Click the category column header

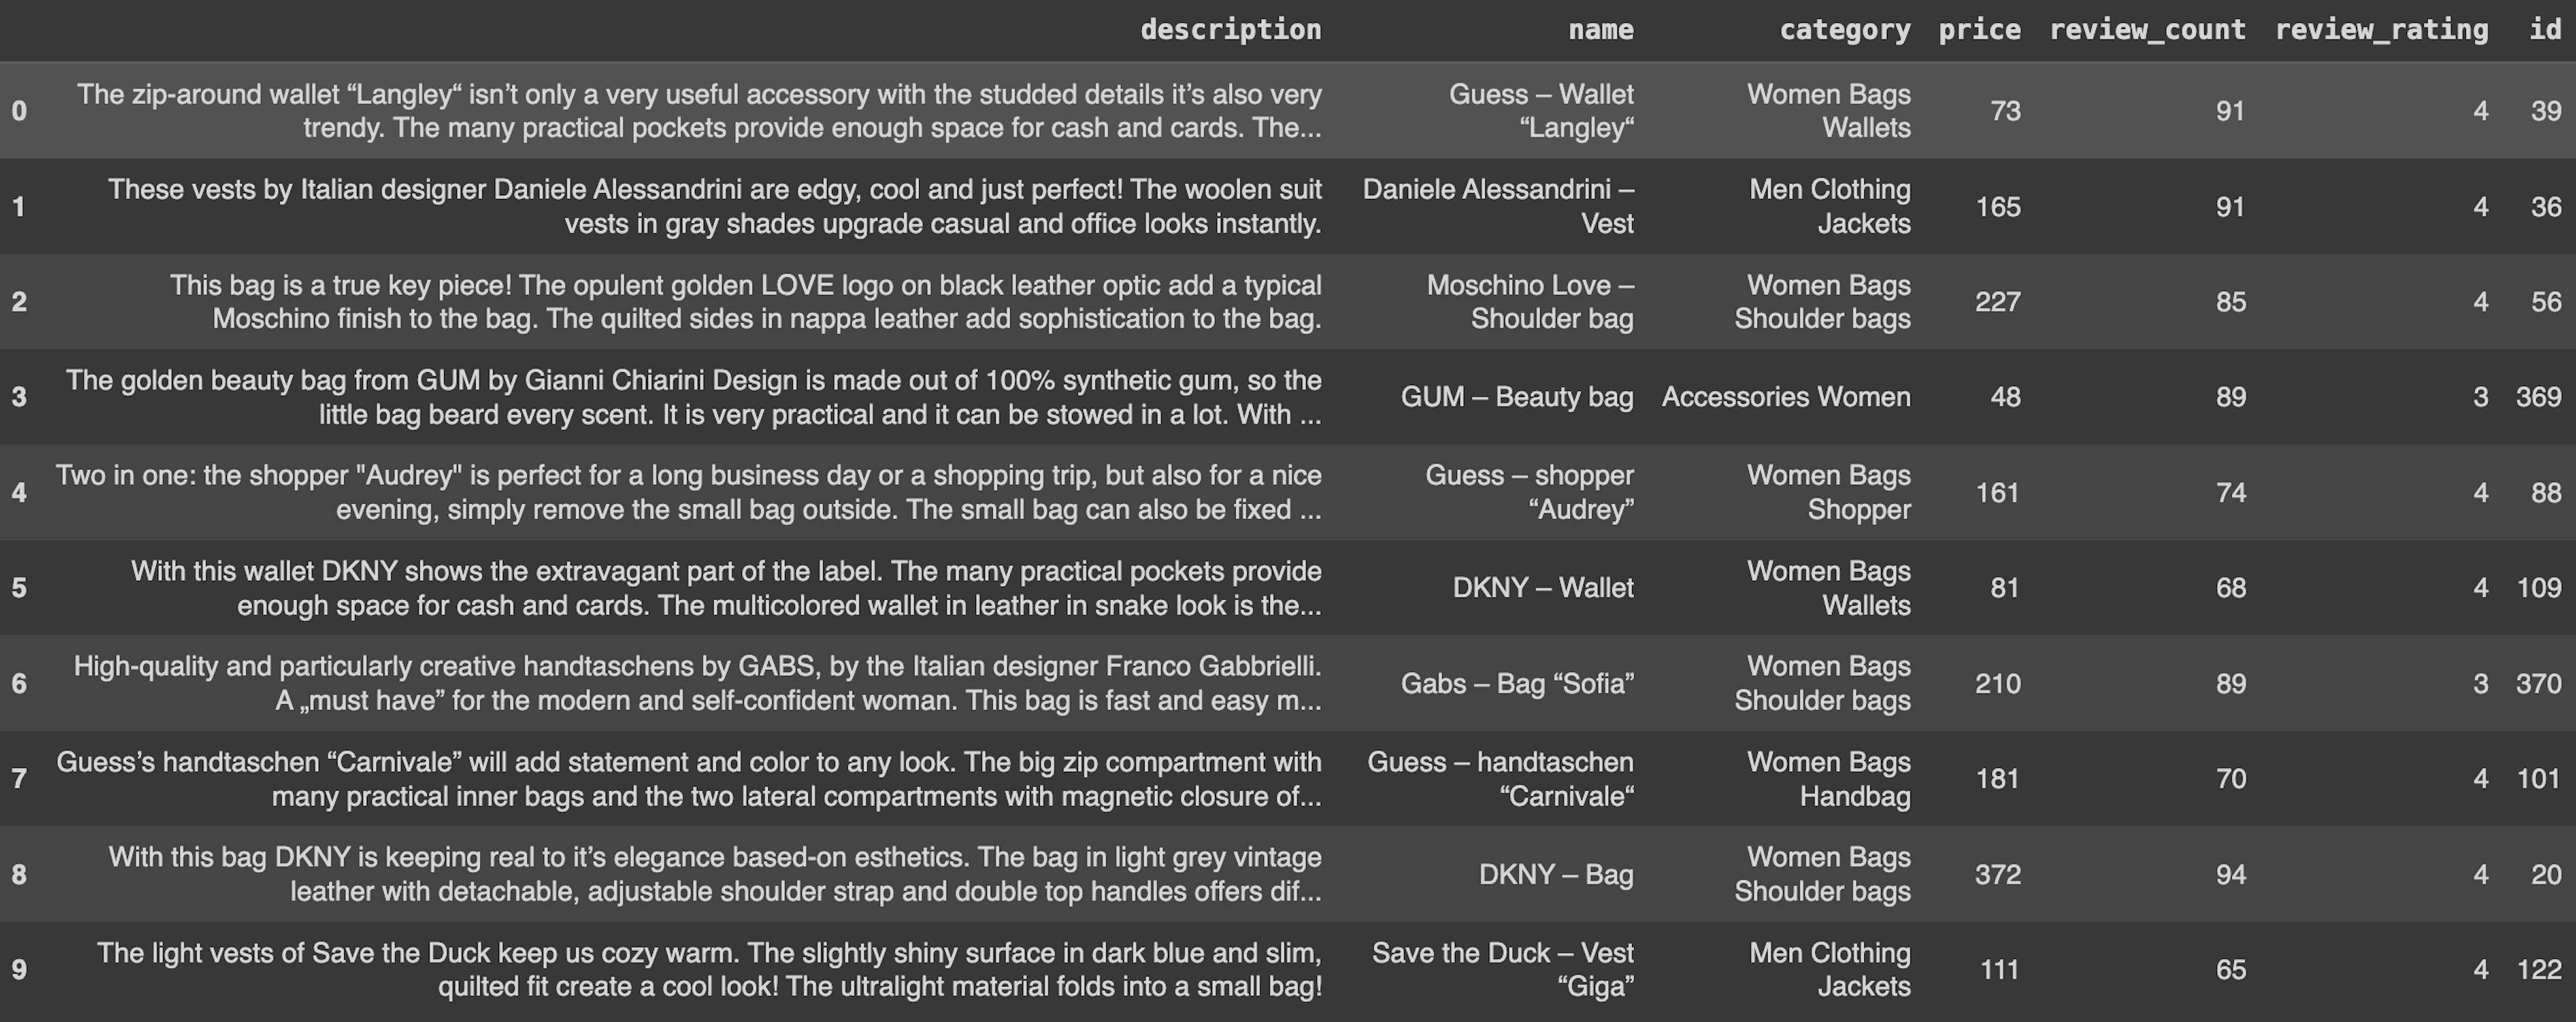pyautogui.click(x=1844, y=30)
